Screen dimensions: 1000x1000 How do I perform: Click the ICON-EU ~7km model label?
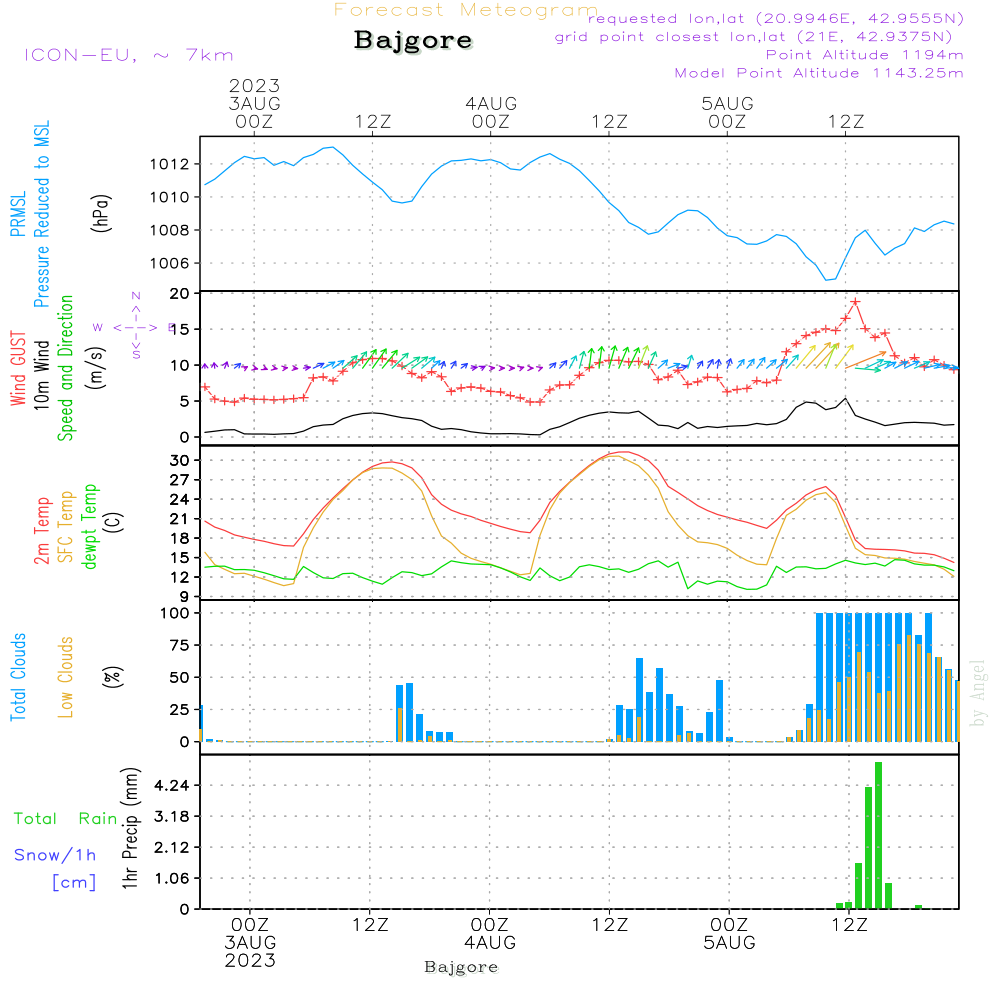[128, 55]
